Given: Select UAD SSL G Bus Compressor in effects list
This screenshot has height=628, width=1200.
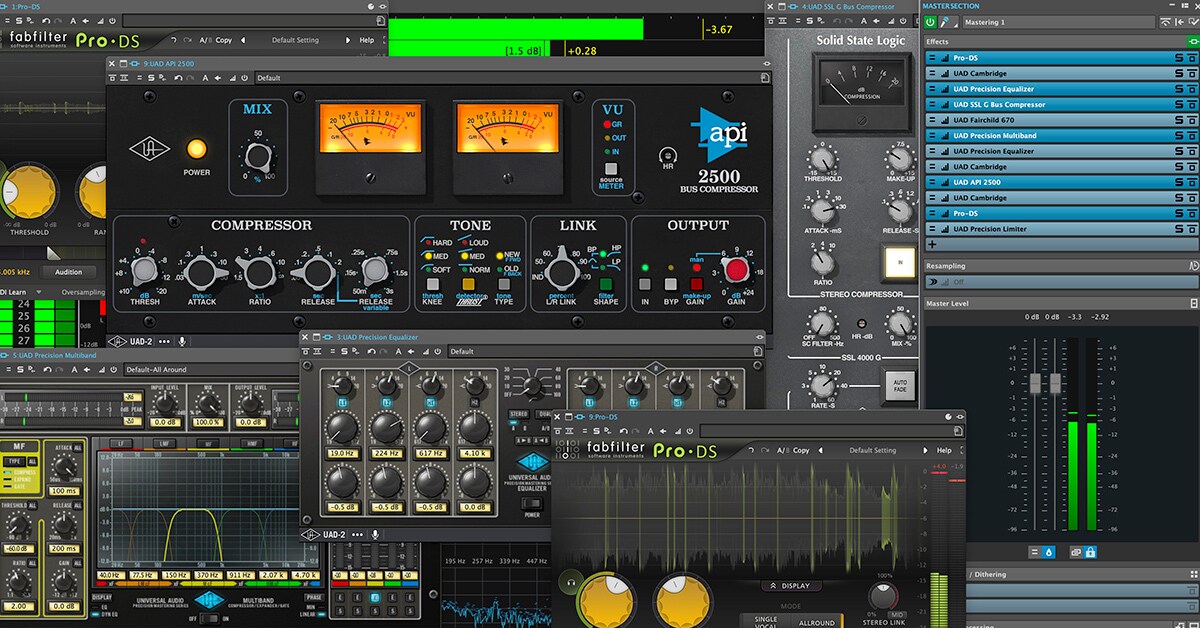Looking at the screenshot, I should pyautogui.click(x=1061, y=105).
